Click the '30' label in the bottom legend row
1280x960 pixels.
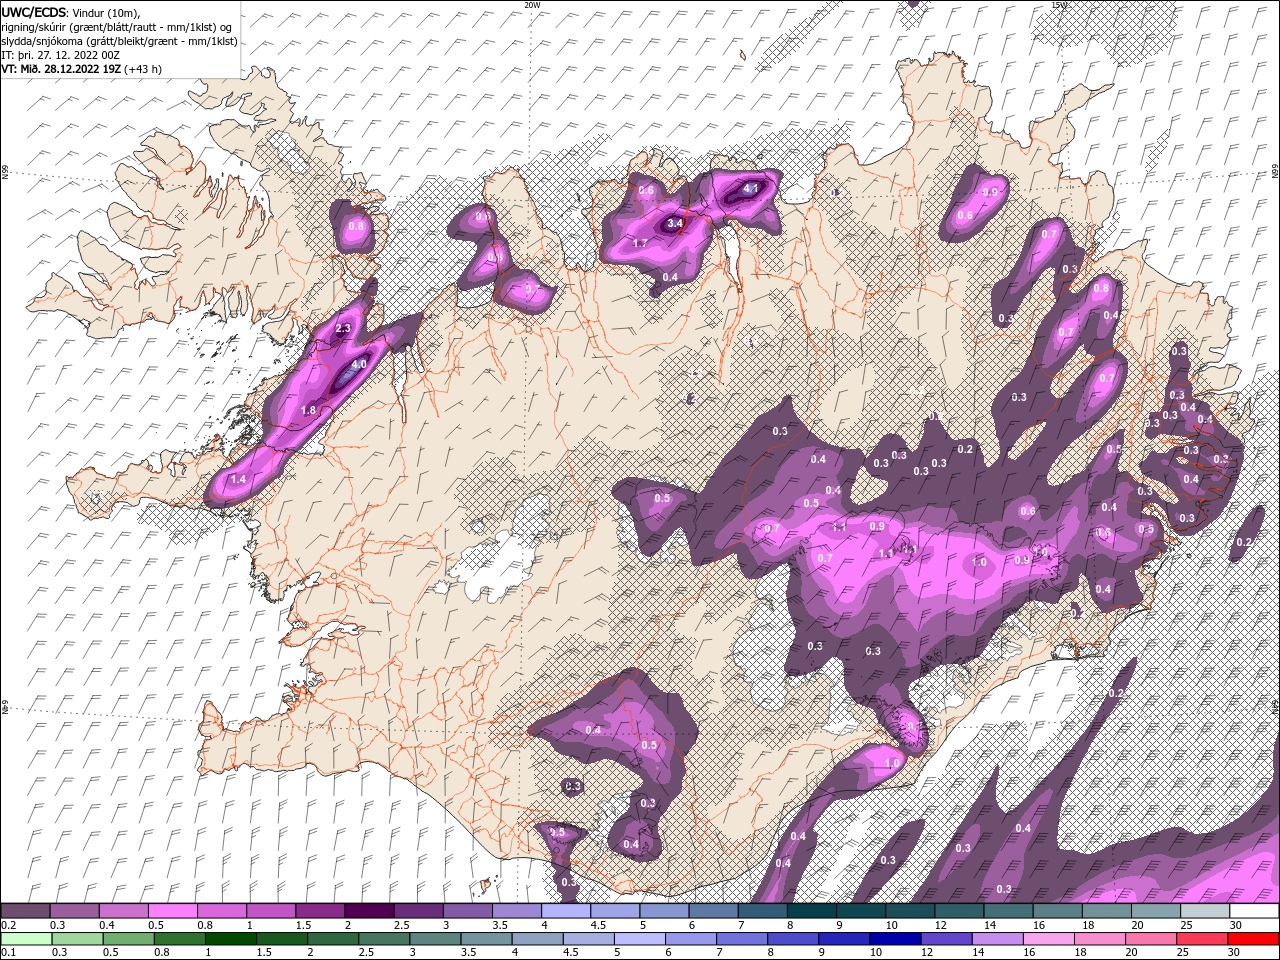(1234, 952)
